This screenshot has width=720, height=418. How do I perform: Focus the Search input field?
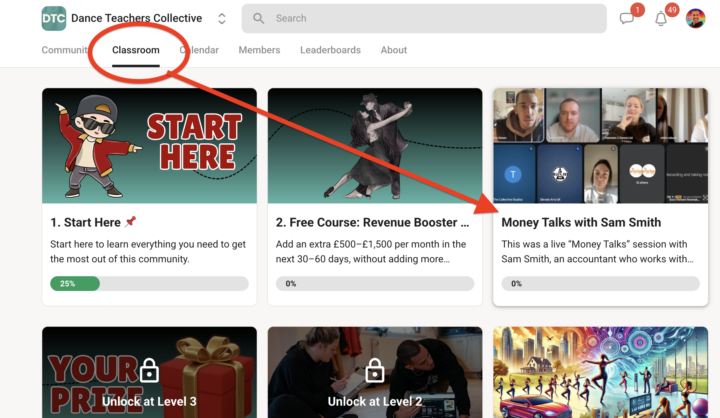pos(424,18)
